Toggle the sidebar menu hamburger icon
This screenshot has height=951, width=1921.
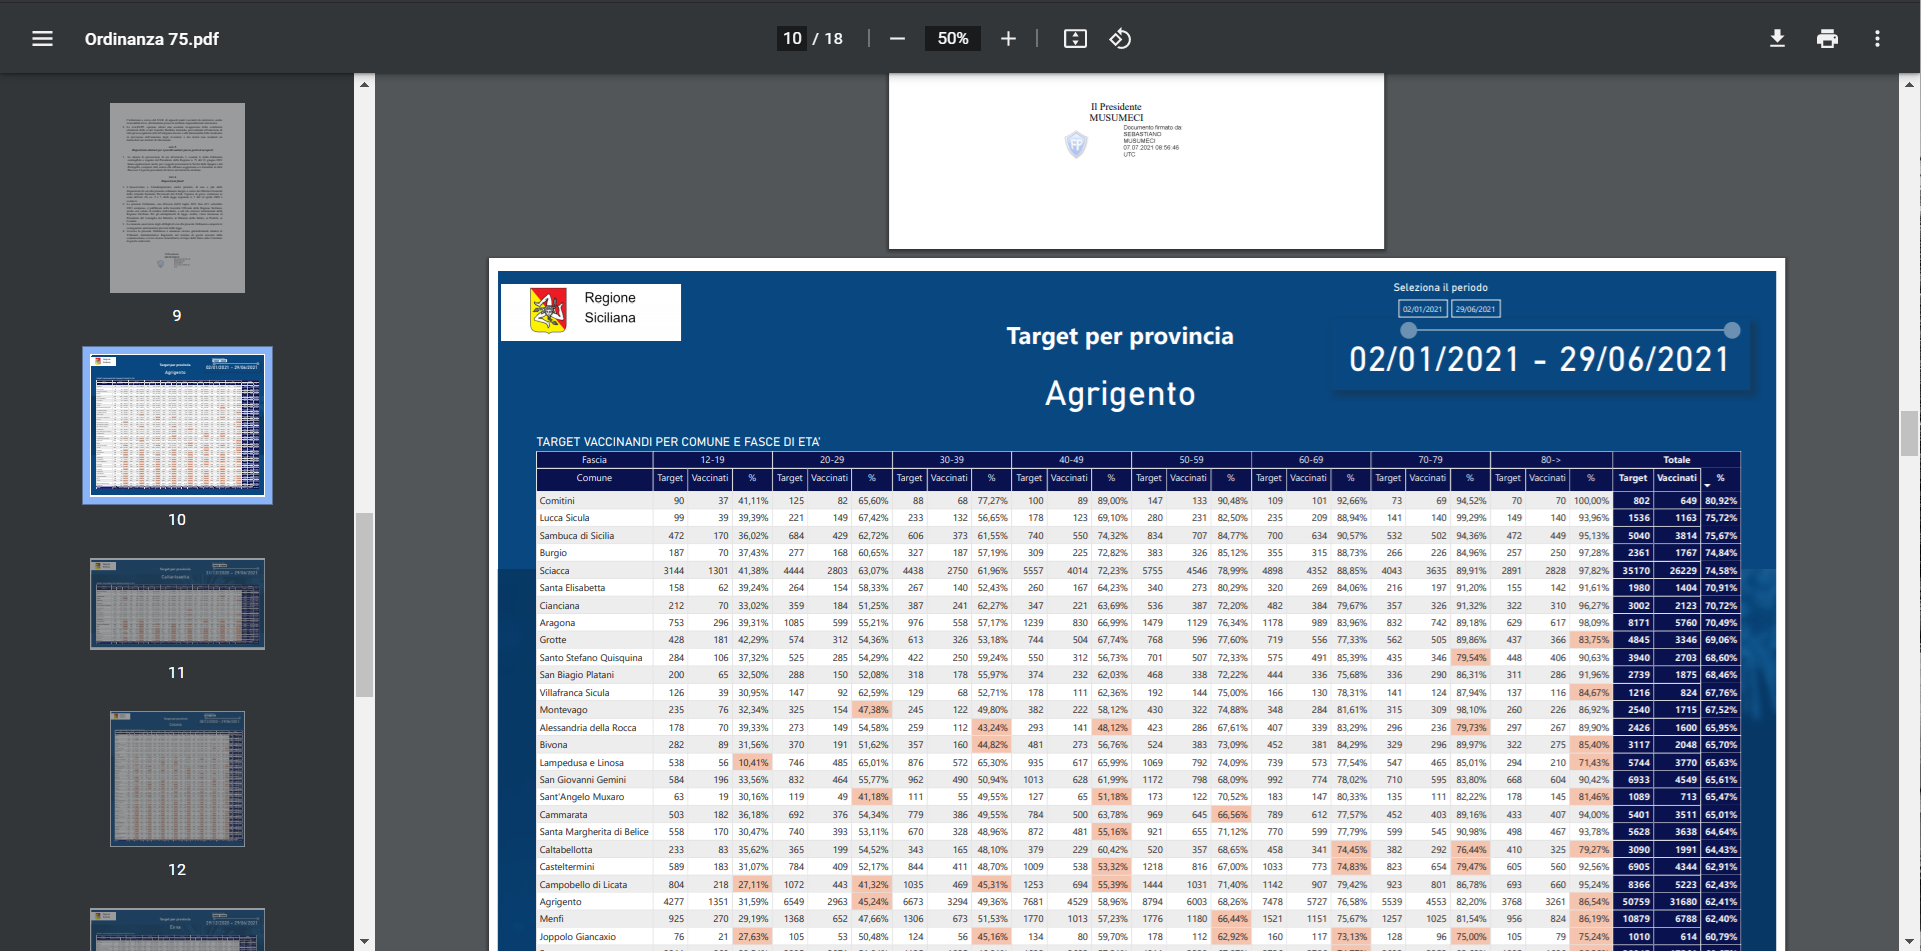pos(42,39)
